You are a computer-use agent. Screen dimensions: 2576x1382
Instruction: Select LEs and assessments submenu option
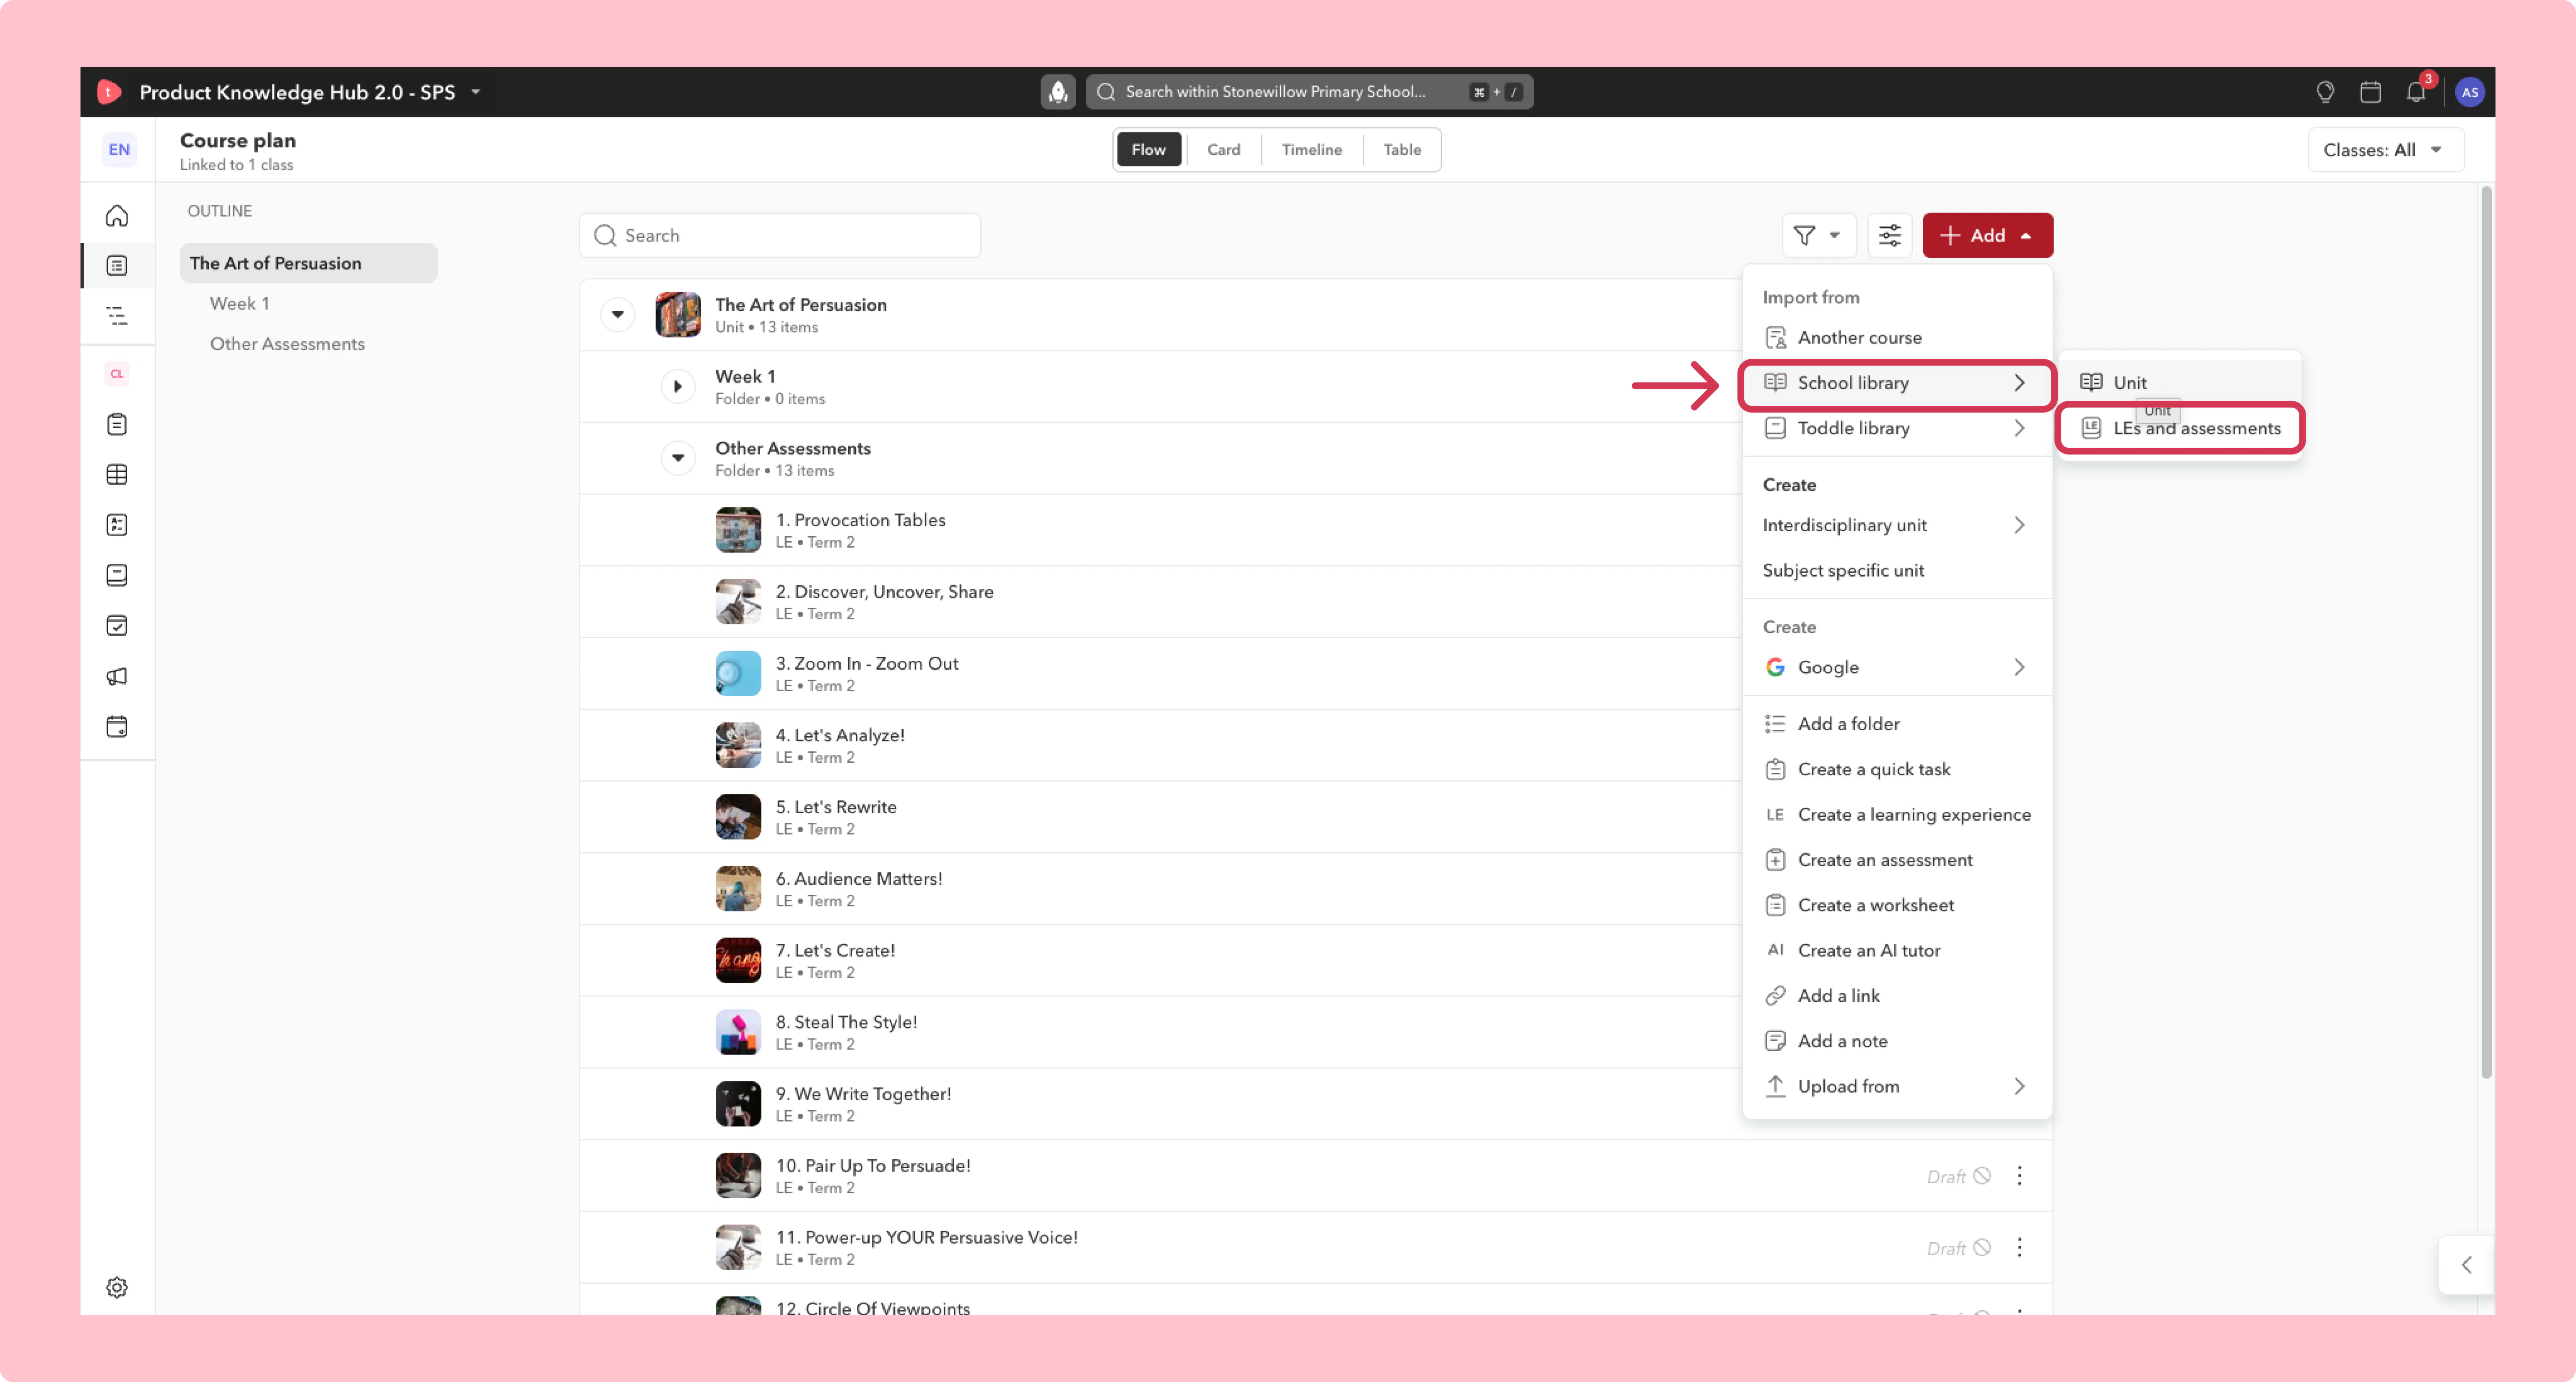pyautogui.click(x=2180, y=428)
